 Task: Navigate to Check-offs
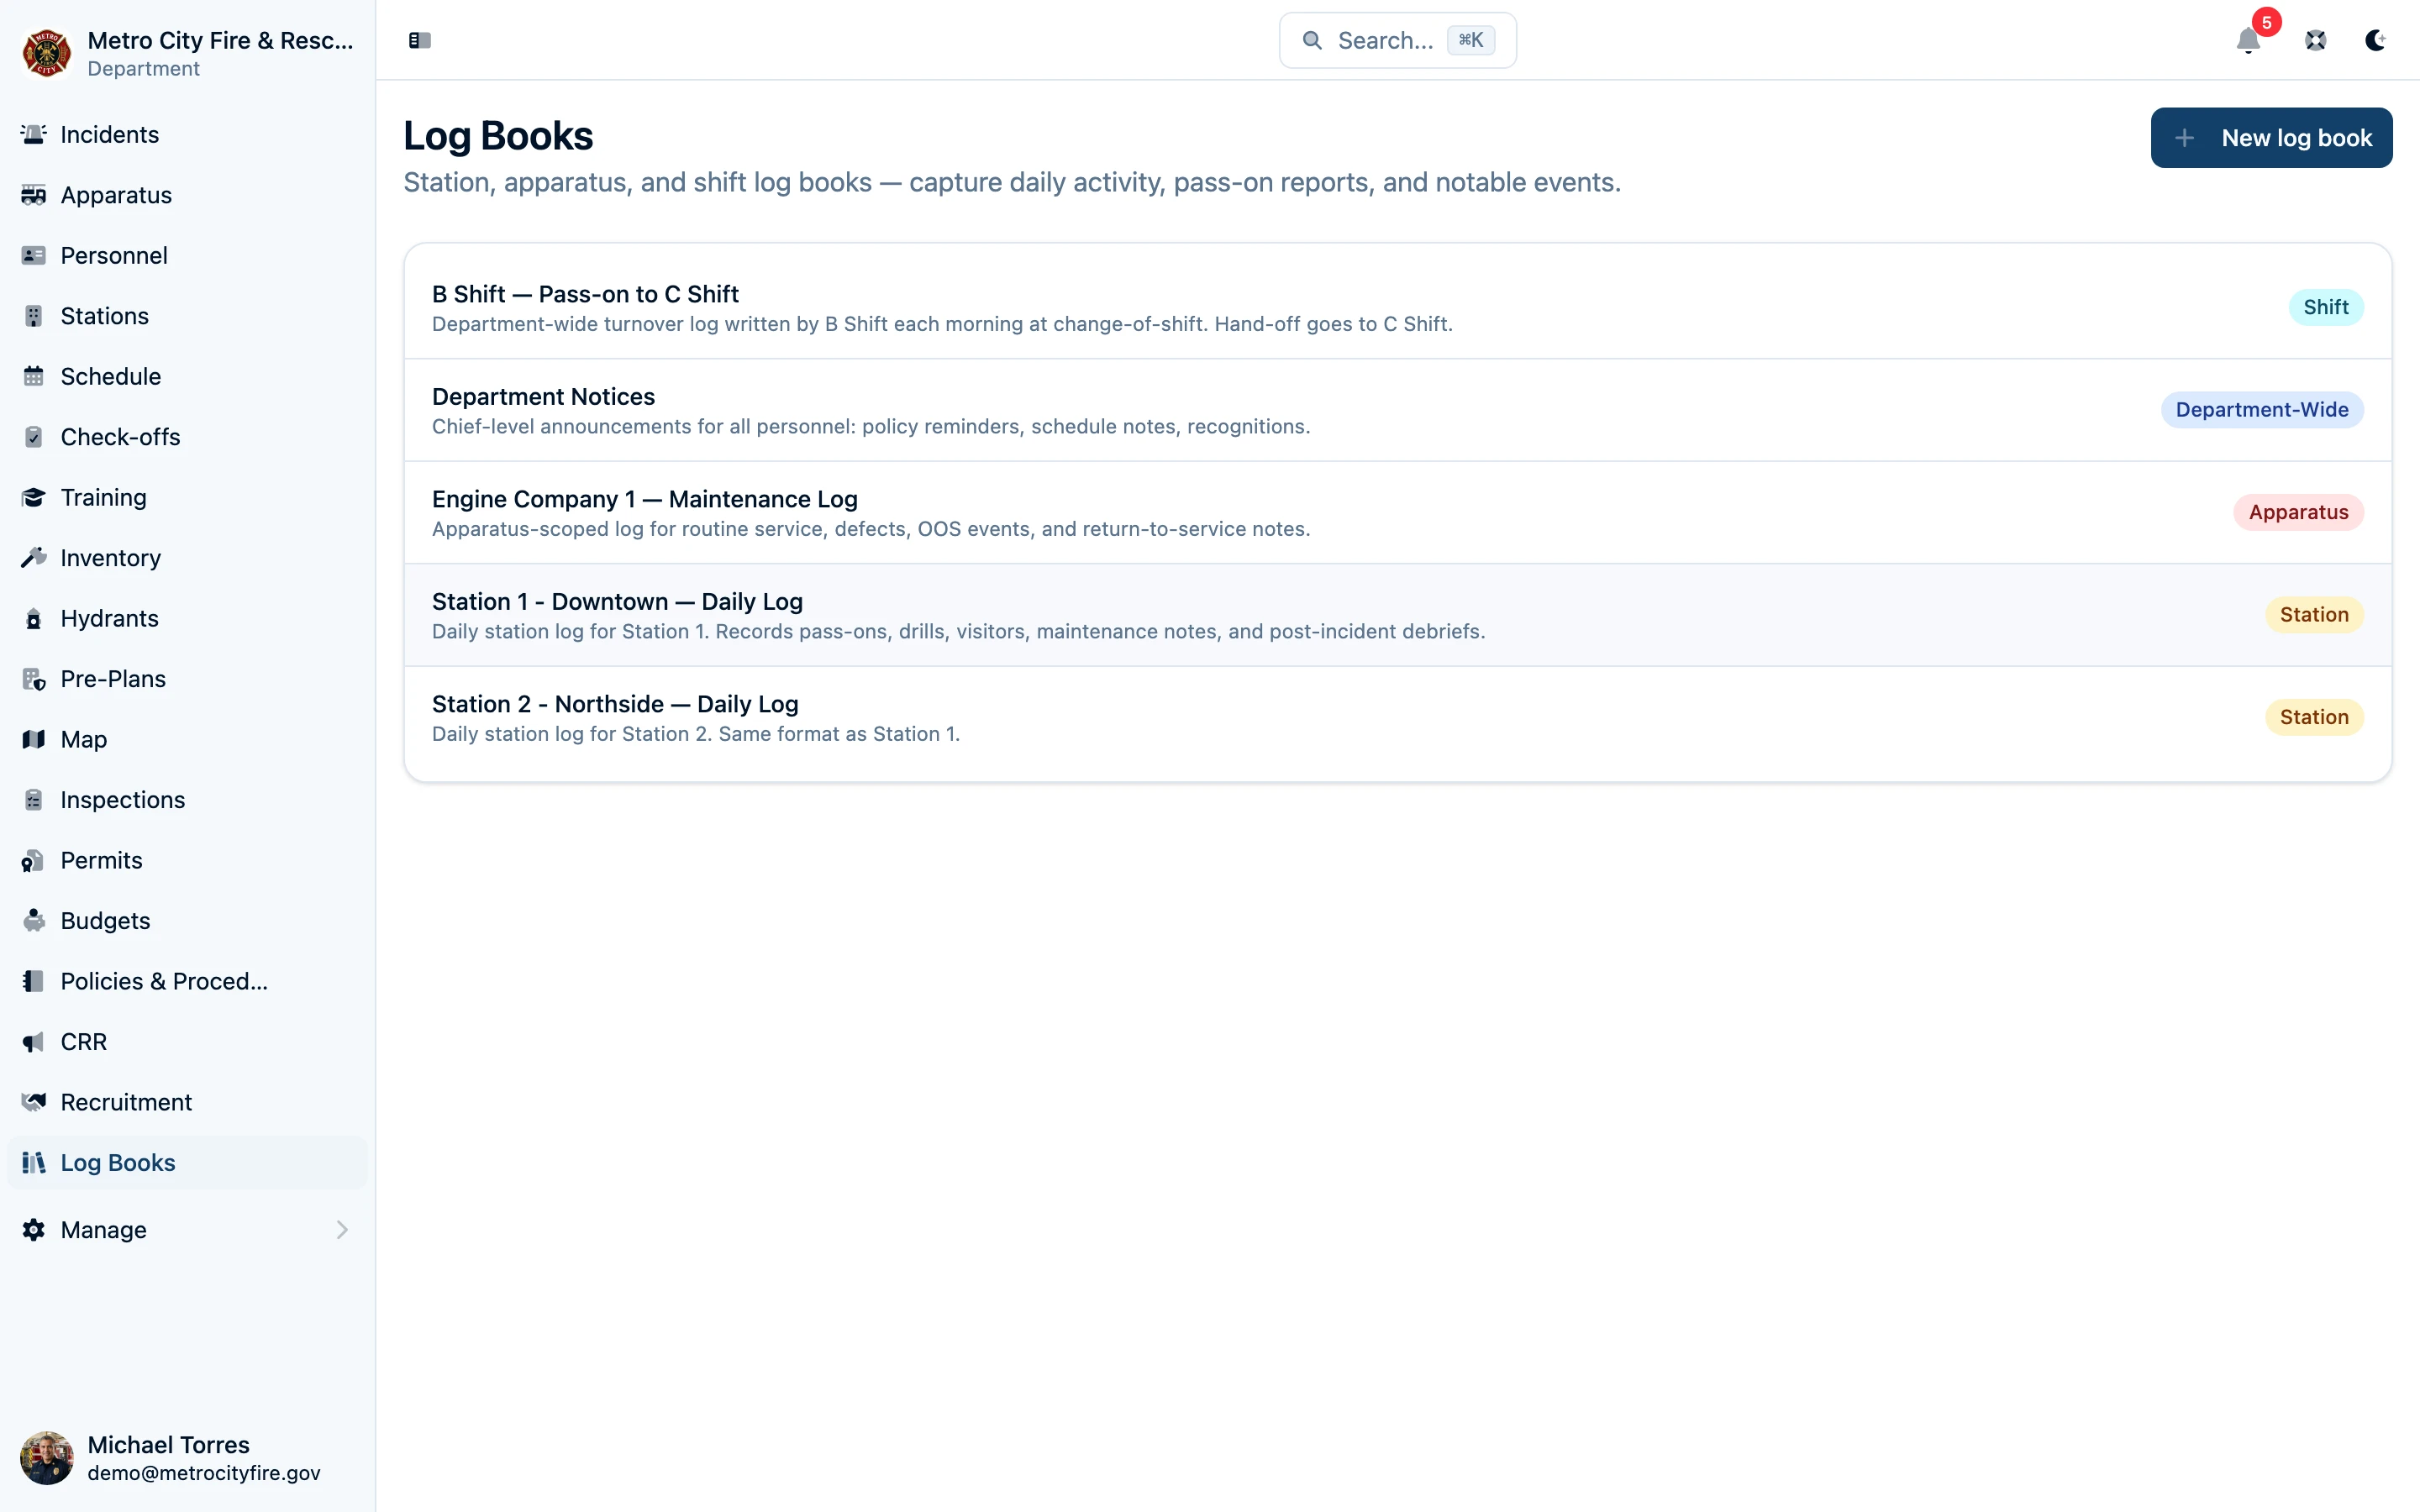point(187,437)
